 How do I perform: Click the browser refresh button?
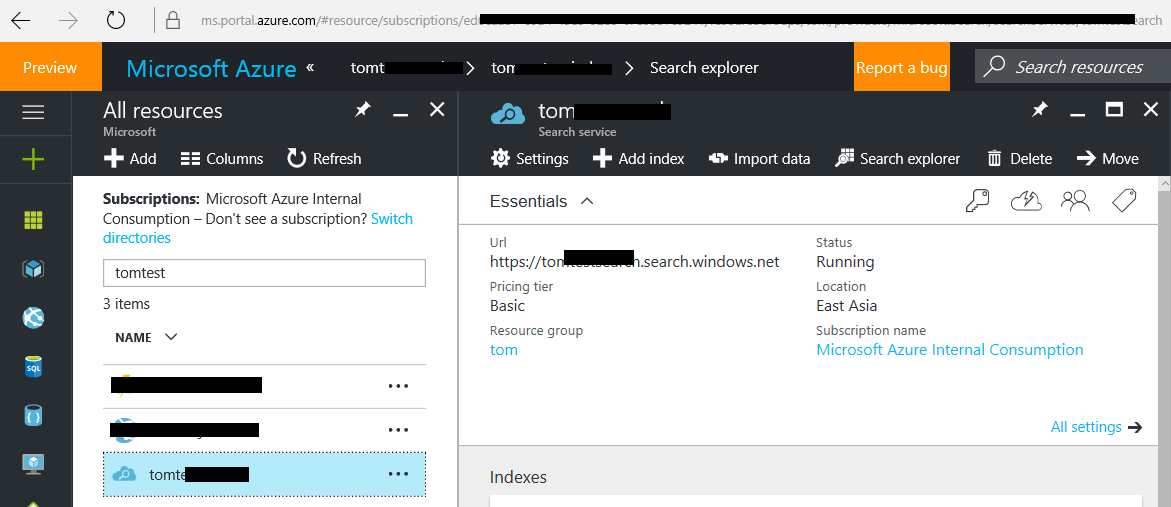(x=116, y=20)
